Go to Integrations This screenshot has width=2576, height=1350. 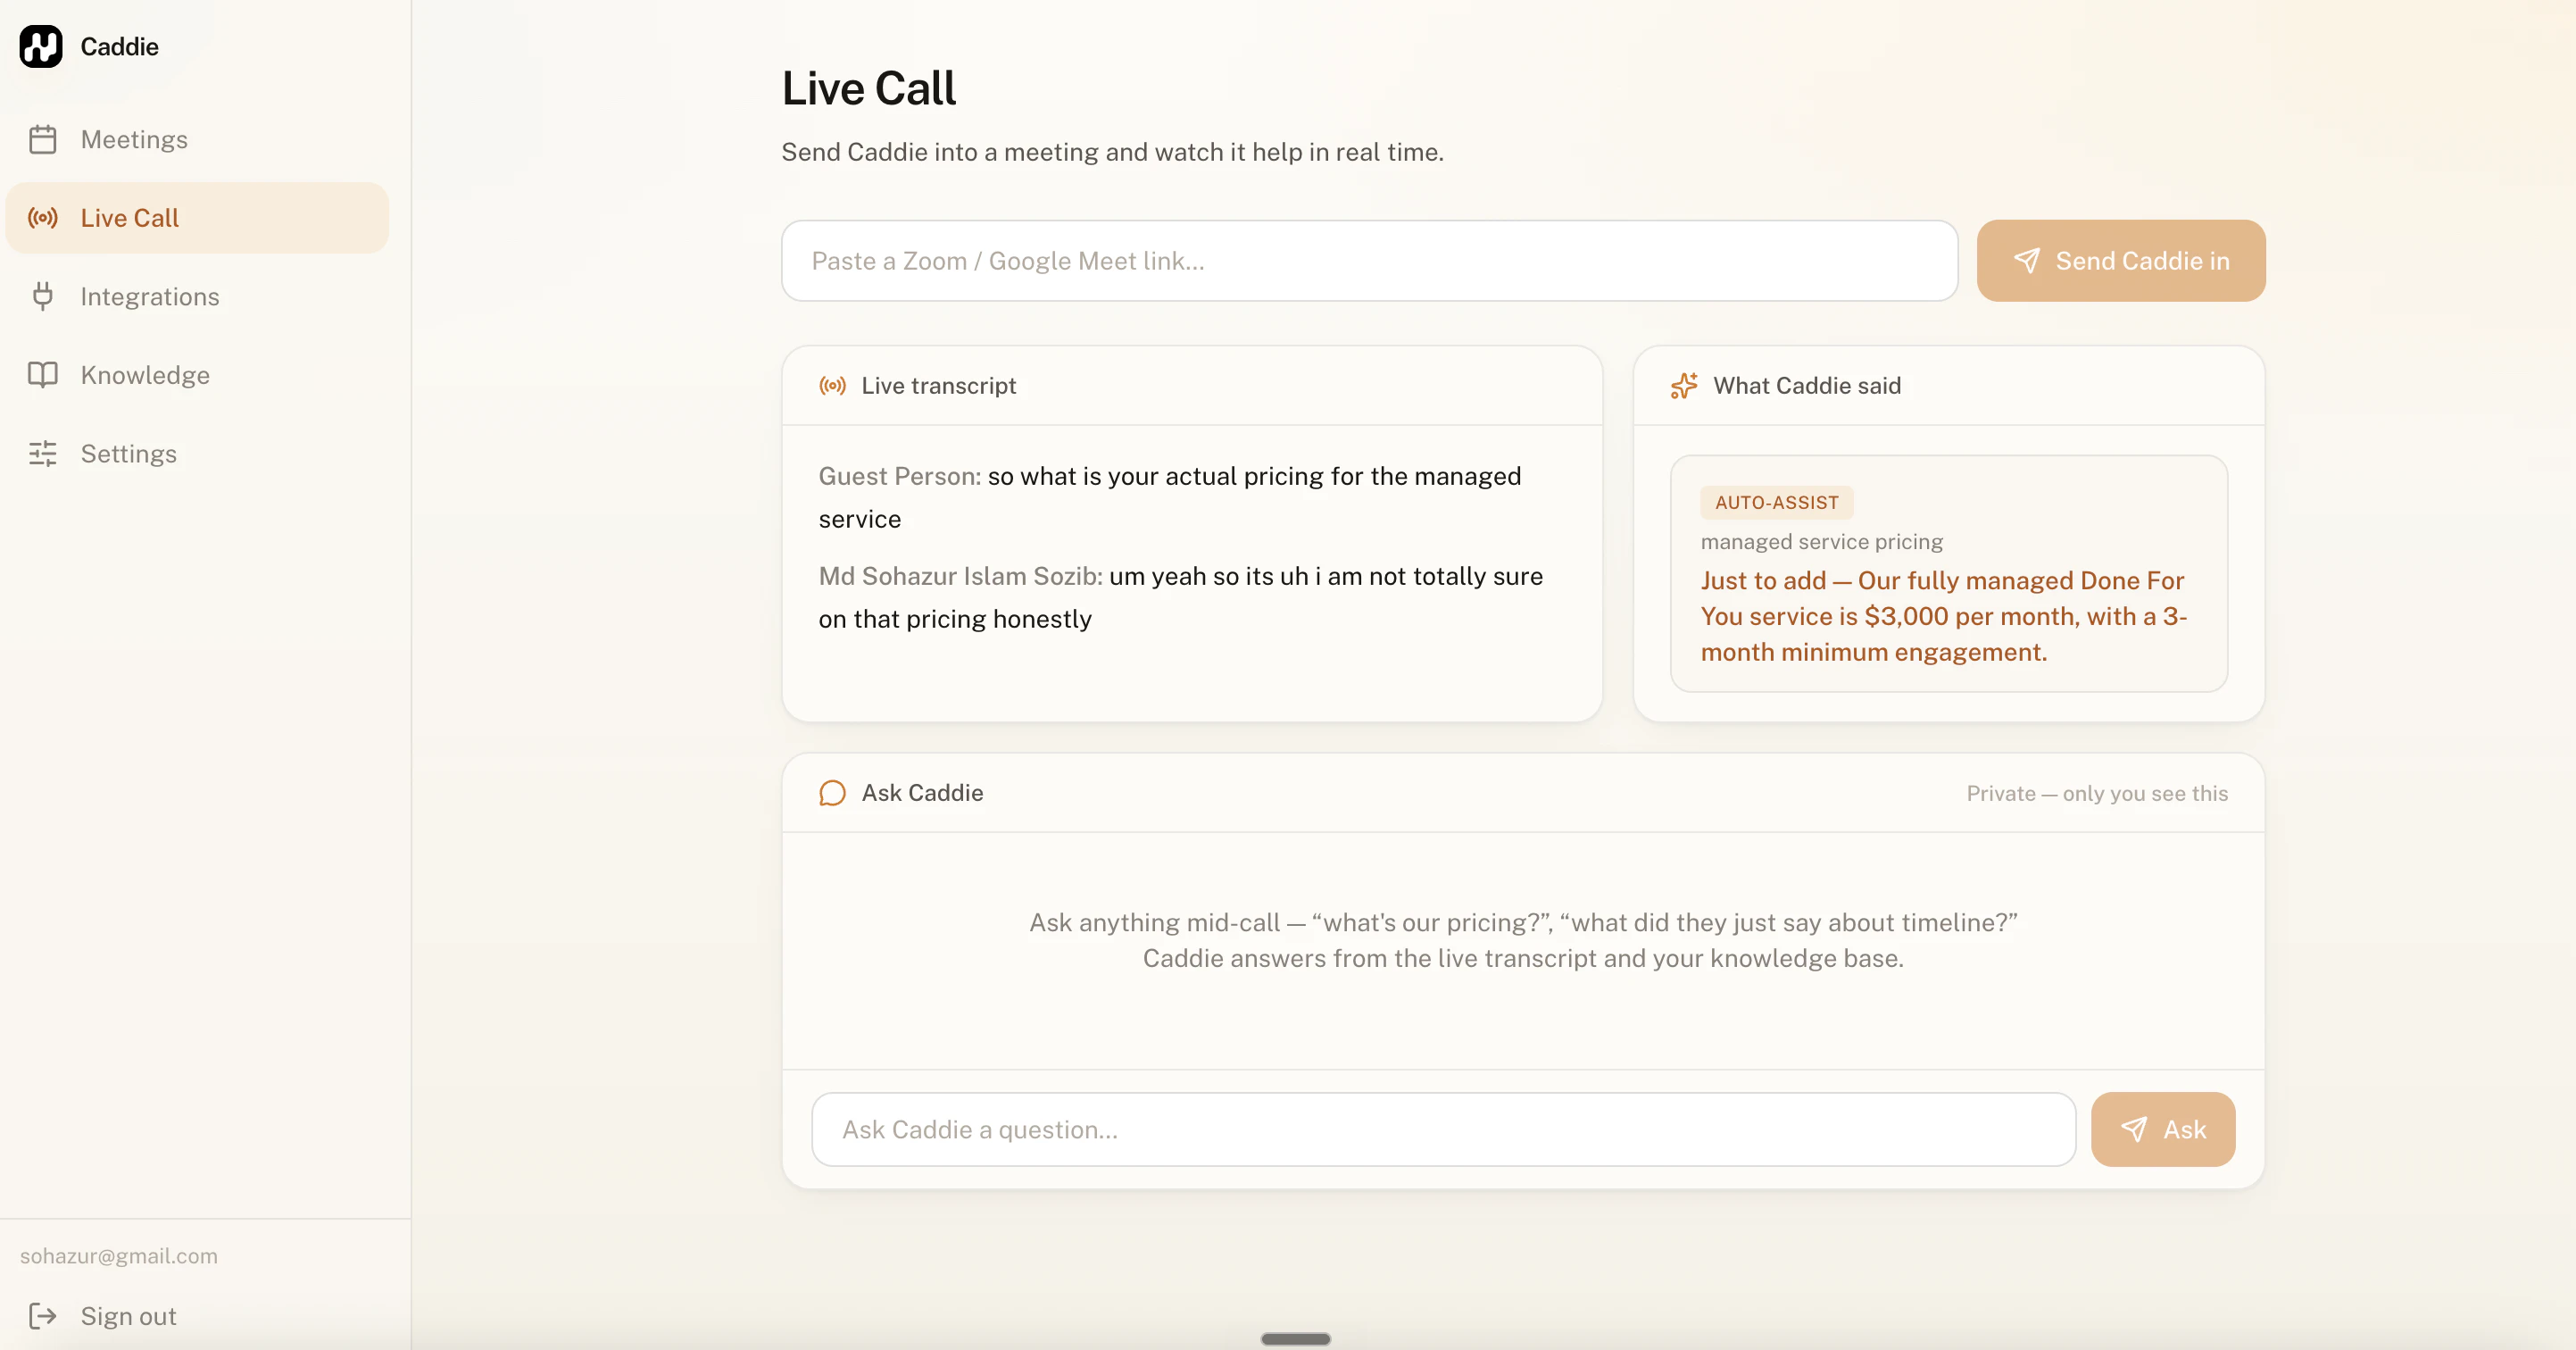(197, 296)
